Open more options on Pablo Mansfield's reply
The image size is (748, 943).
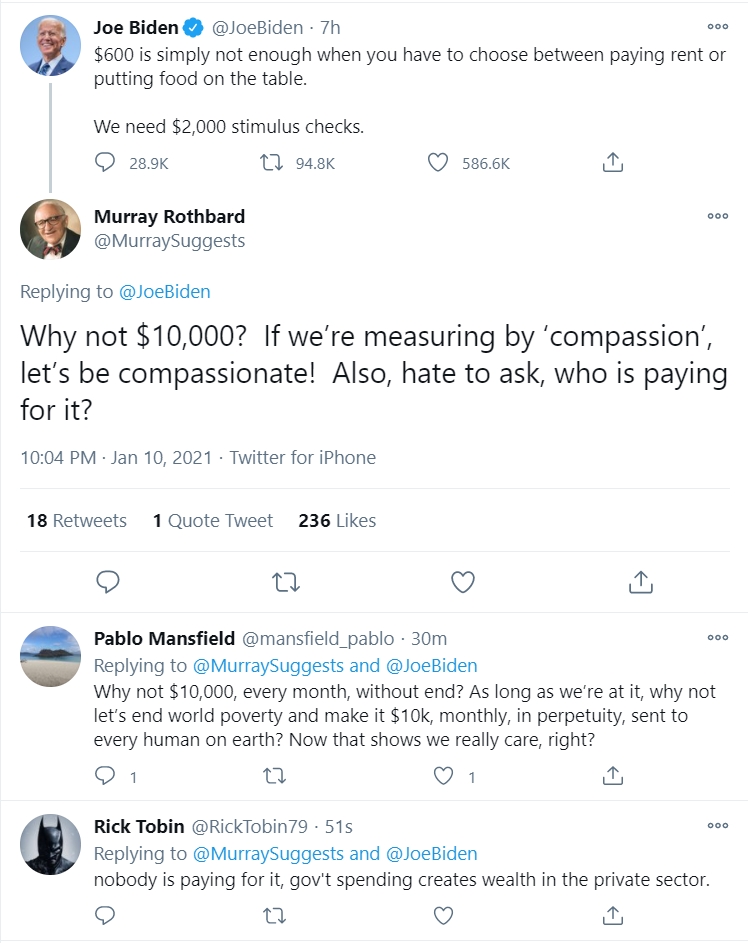pyautogui.click(x=717, y=638)
